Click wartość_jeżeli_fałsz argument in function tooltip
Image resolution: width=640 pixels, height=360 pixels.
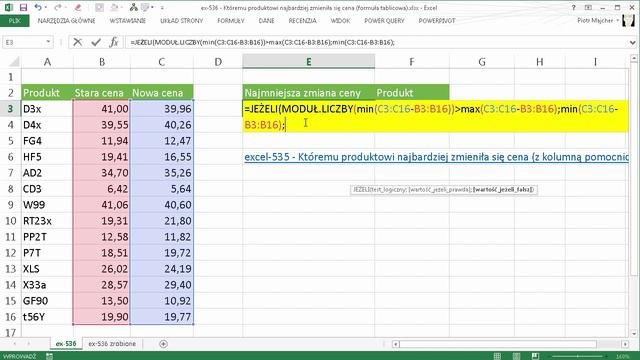tap(503, 189)
